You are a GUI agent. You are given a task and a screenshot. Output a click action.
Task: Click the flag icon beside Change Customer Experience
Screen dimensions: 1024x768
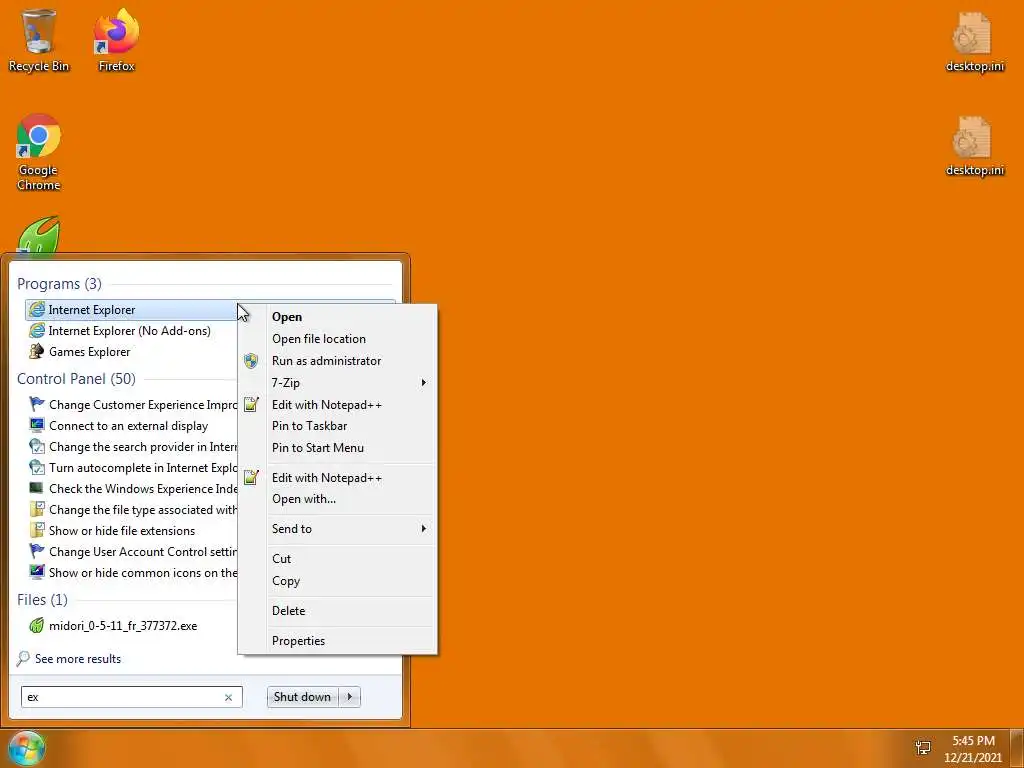click(x=37, y=405)
